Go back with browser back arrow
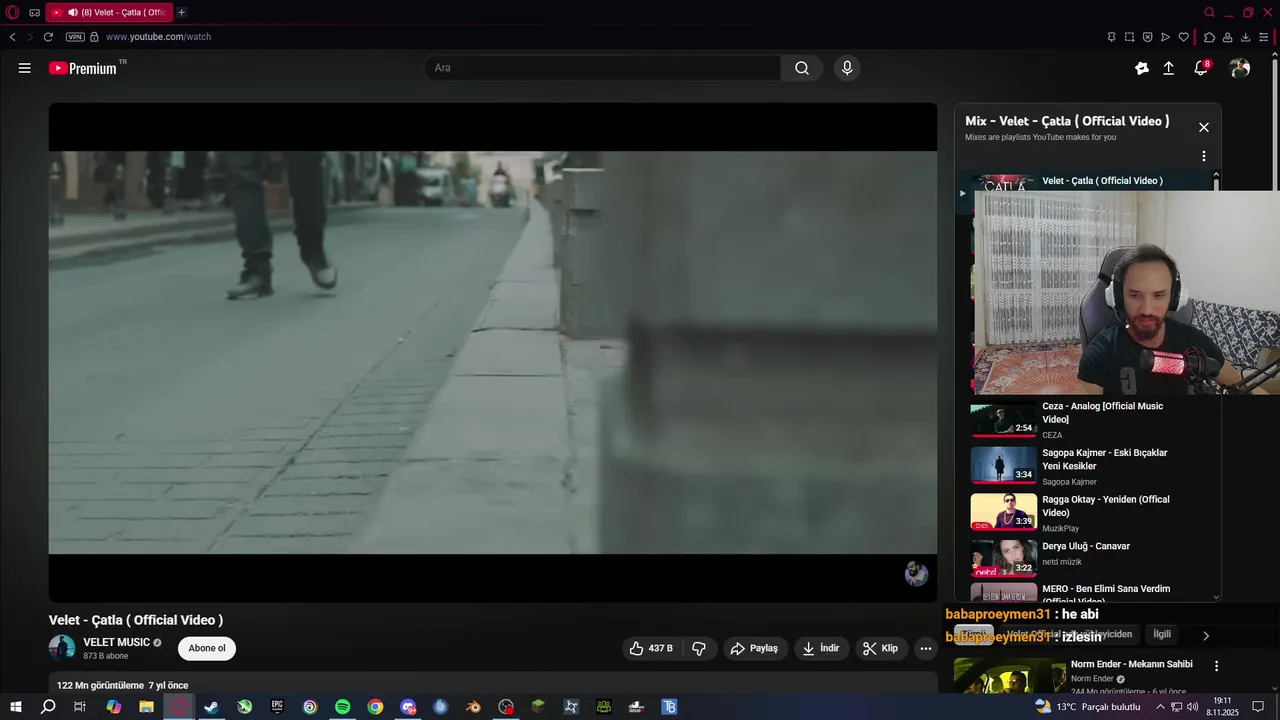 click(12, 37)
